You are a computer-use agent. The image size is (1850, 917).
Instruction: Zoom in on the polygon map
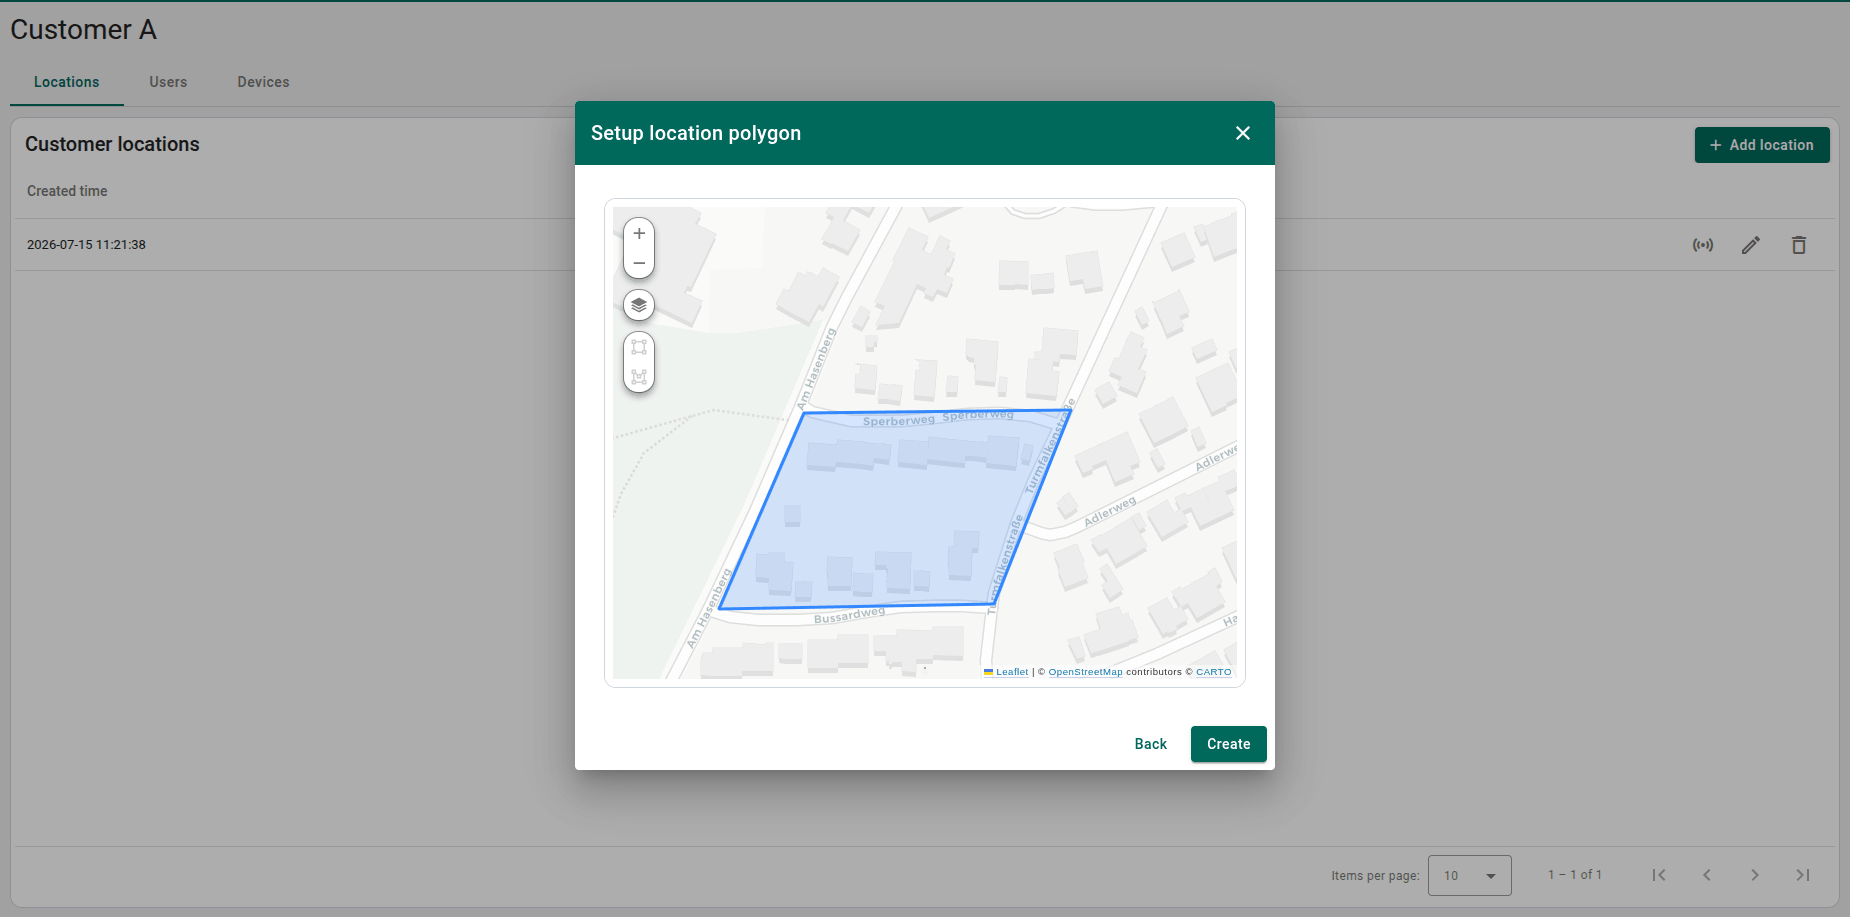click(x=639, y=234)
